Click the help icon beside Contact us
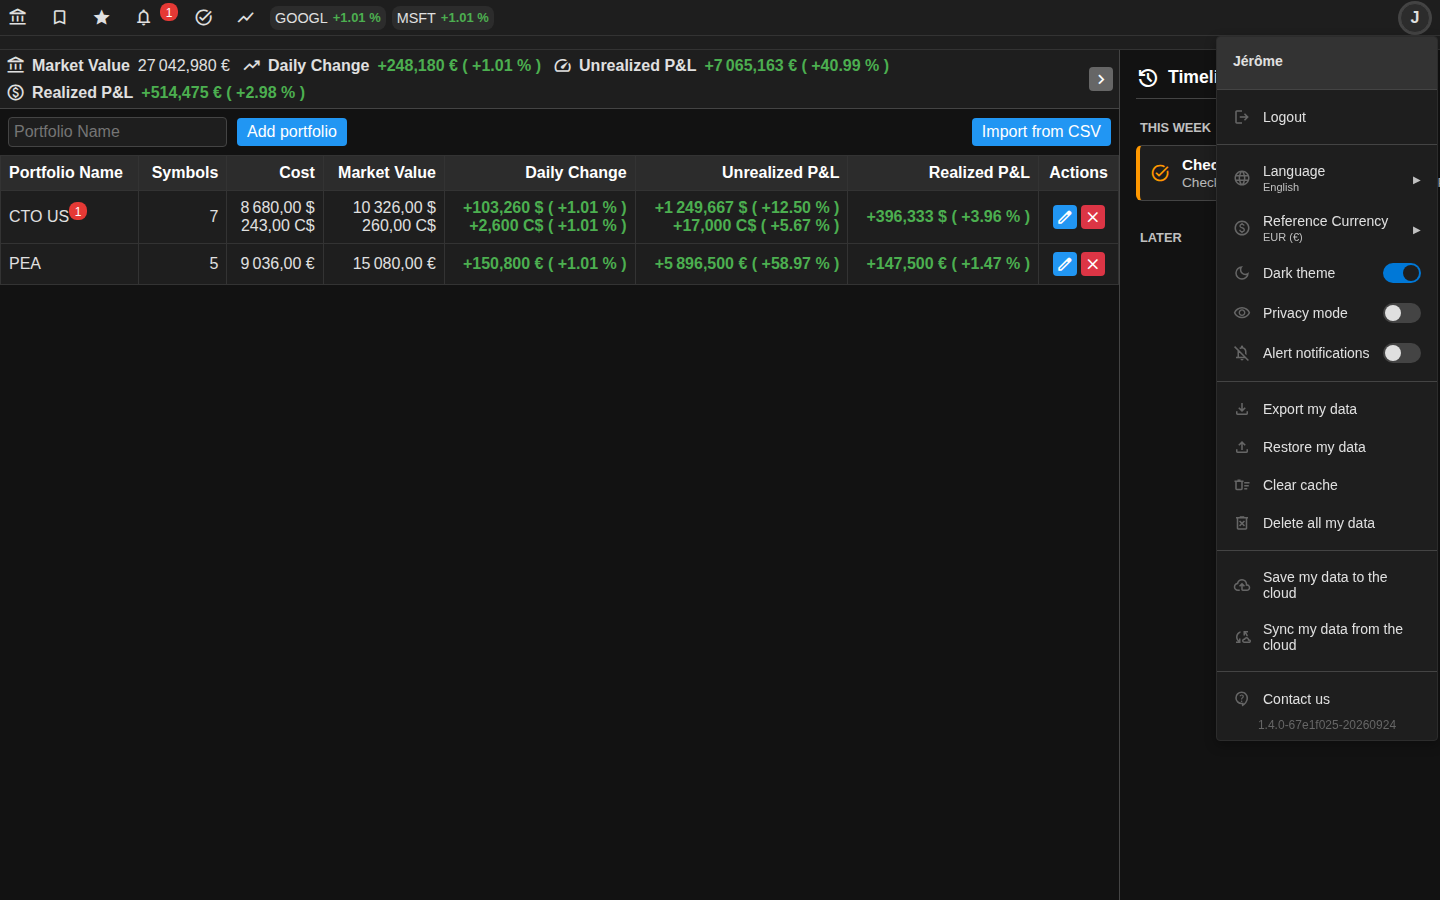 [x=1242, y=699]
